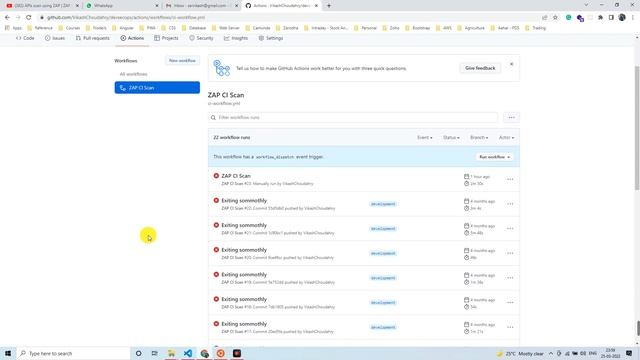Open workflow options menu beside filter field
640x360 pixels.
pyautogui.click(x=511, y=118)
